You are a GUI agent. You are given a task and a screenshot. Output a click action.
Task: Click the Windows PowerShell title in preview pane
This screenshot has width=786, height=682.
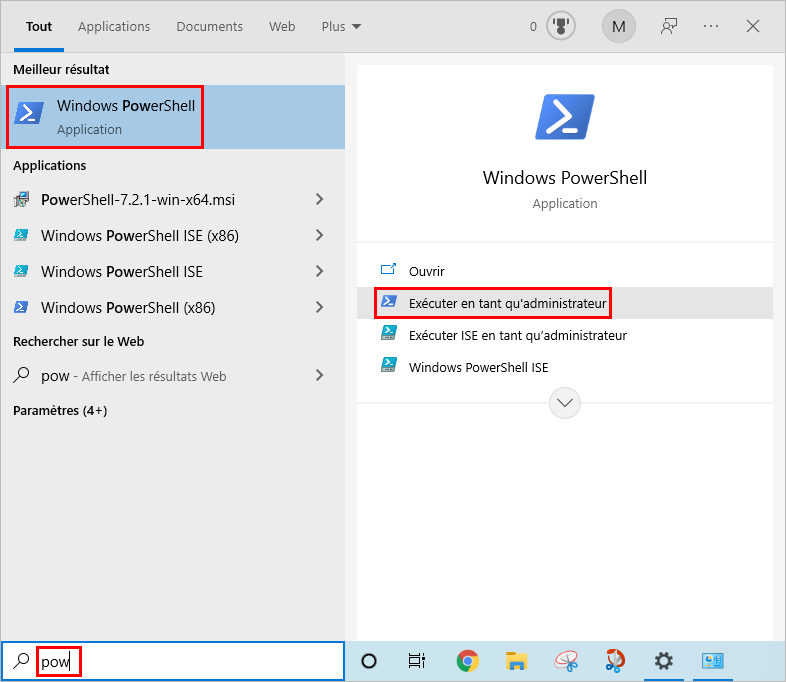(x=565, y=178)
